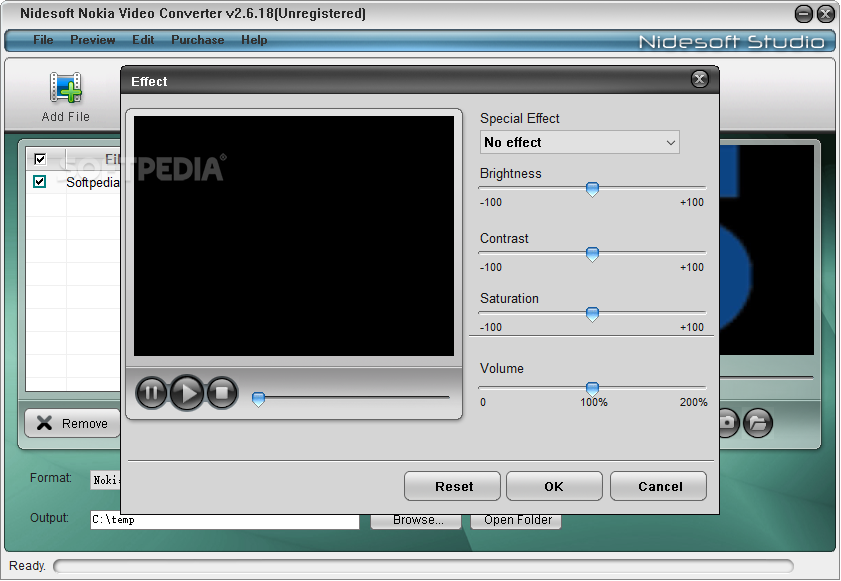Screen dimensions: 841x581
Task: Click the Output path field
Action: coord(225,520)
